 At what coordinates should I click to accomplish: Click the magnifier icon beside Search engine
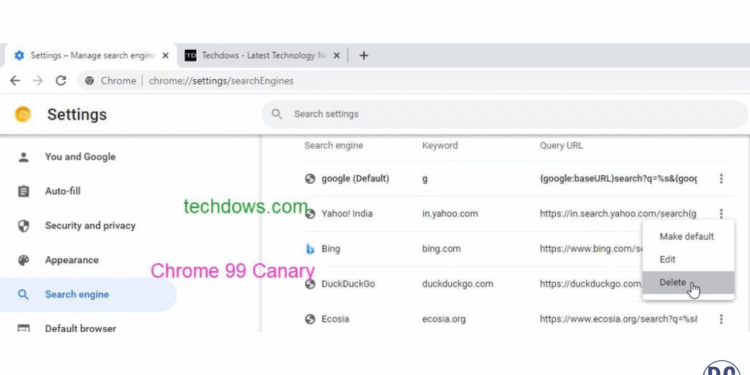pyautogui.click(x=23, y=295)
